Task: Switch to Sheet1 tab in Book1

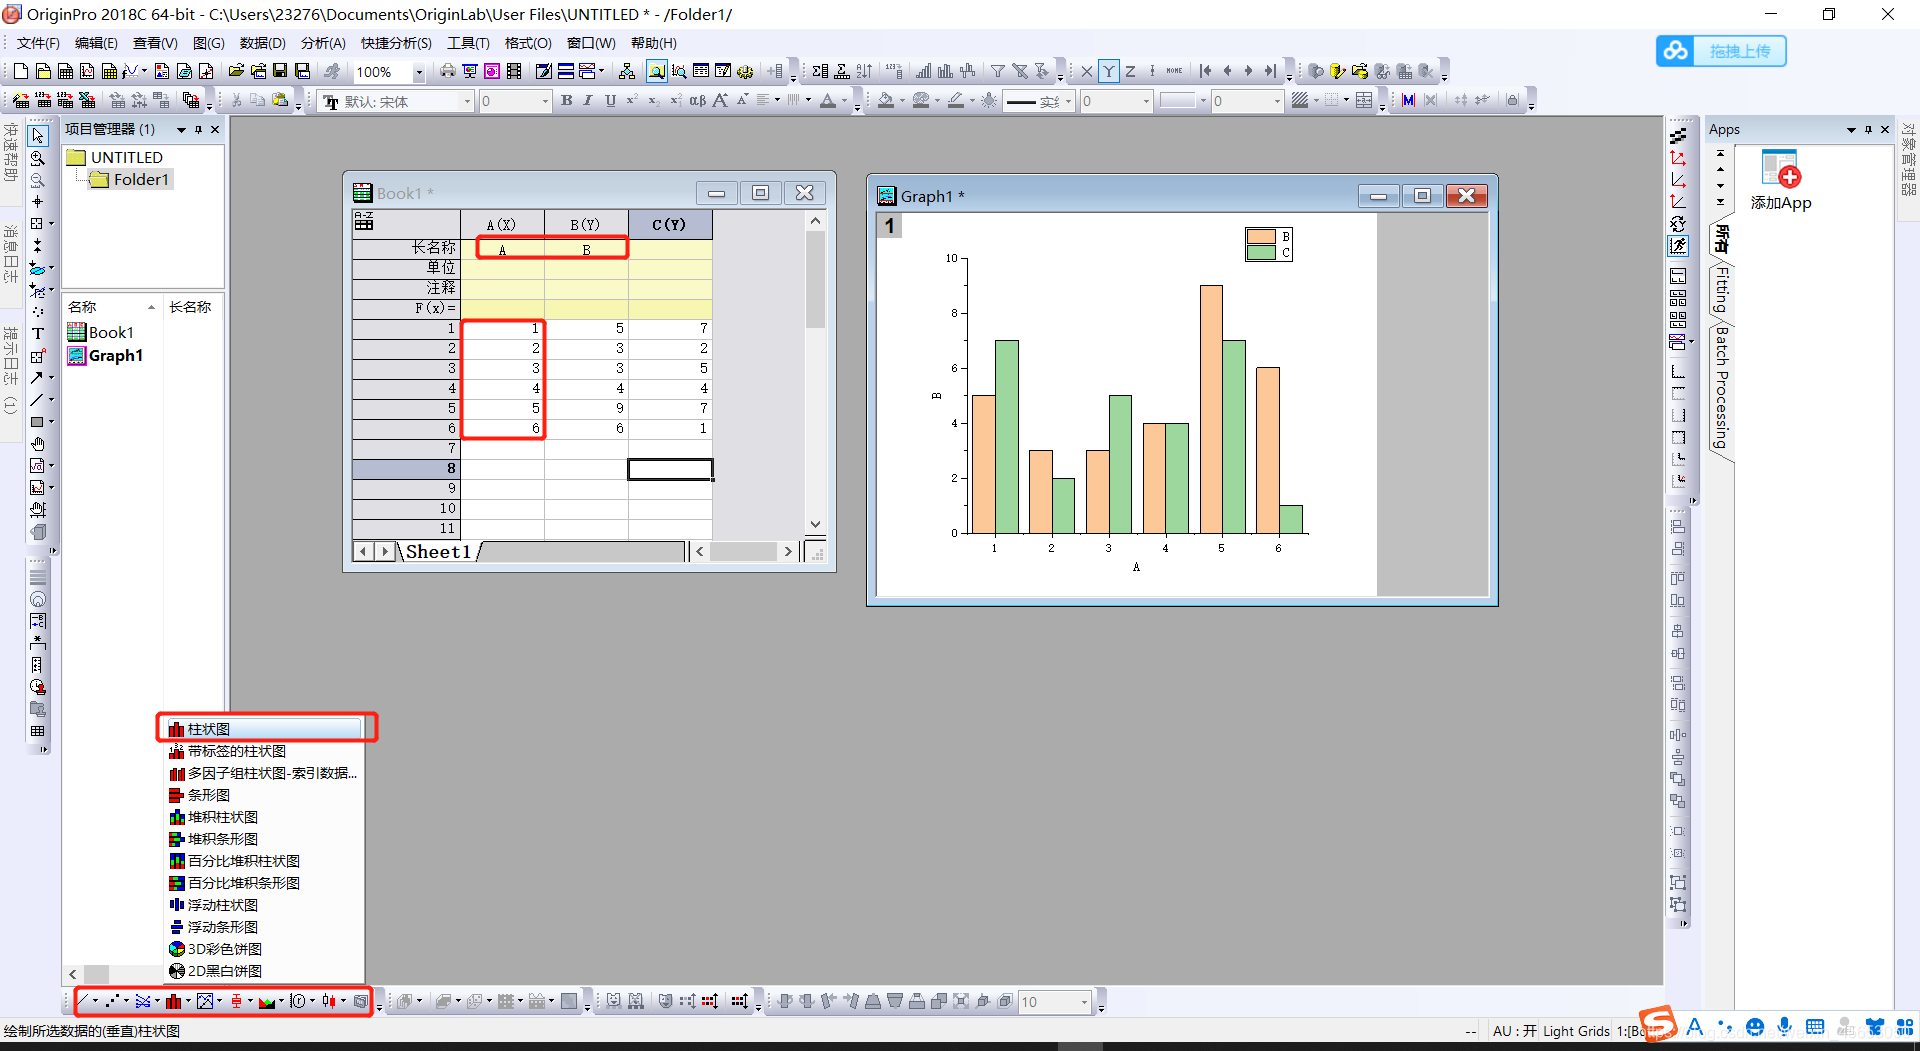Action: tap(438, 551)
